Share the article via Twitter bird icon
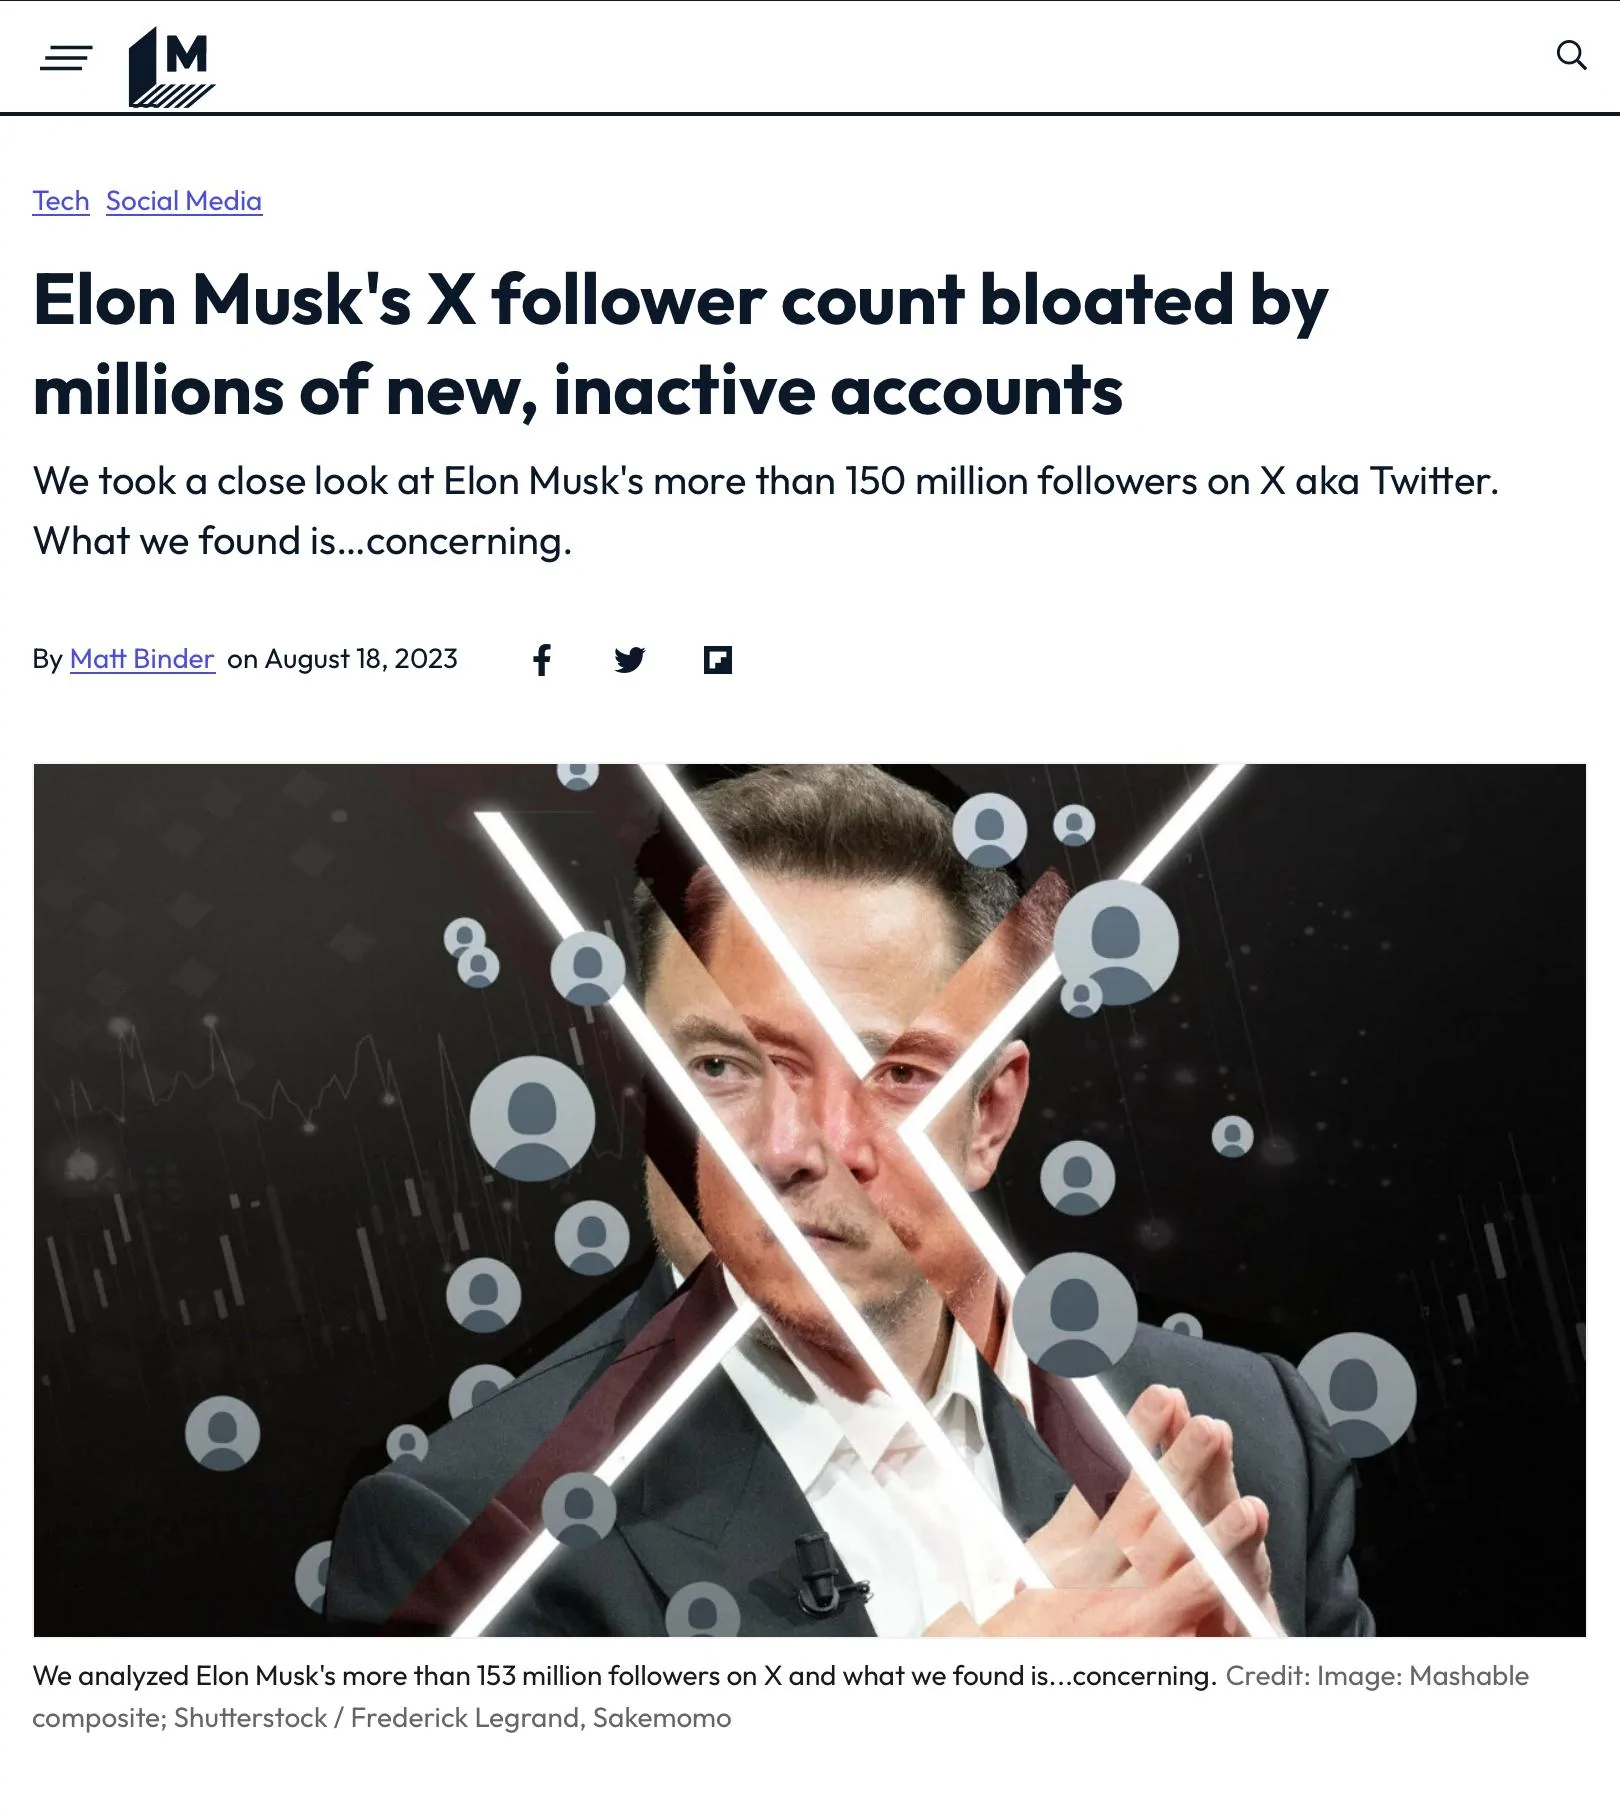The height and width of the screenshot is (1814, 1620). tap(629, 660)
